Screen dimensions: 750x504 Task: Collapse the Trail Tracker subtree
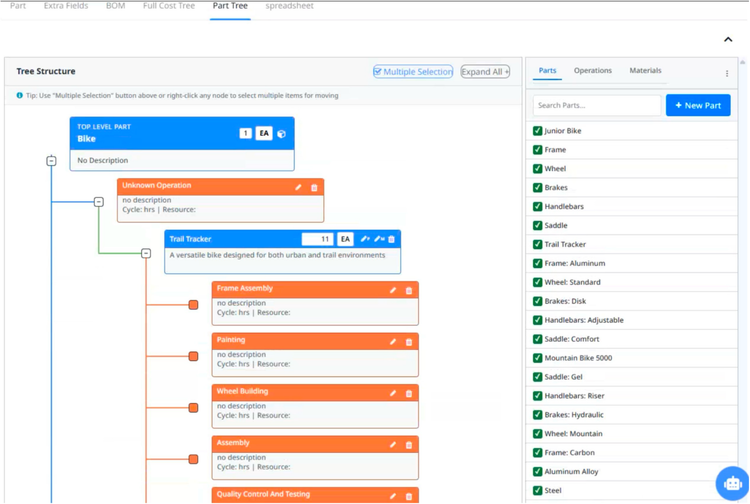[x=146, y=253]
